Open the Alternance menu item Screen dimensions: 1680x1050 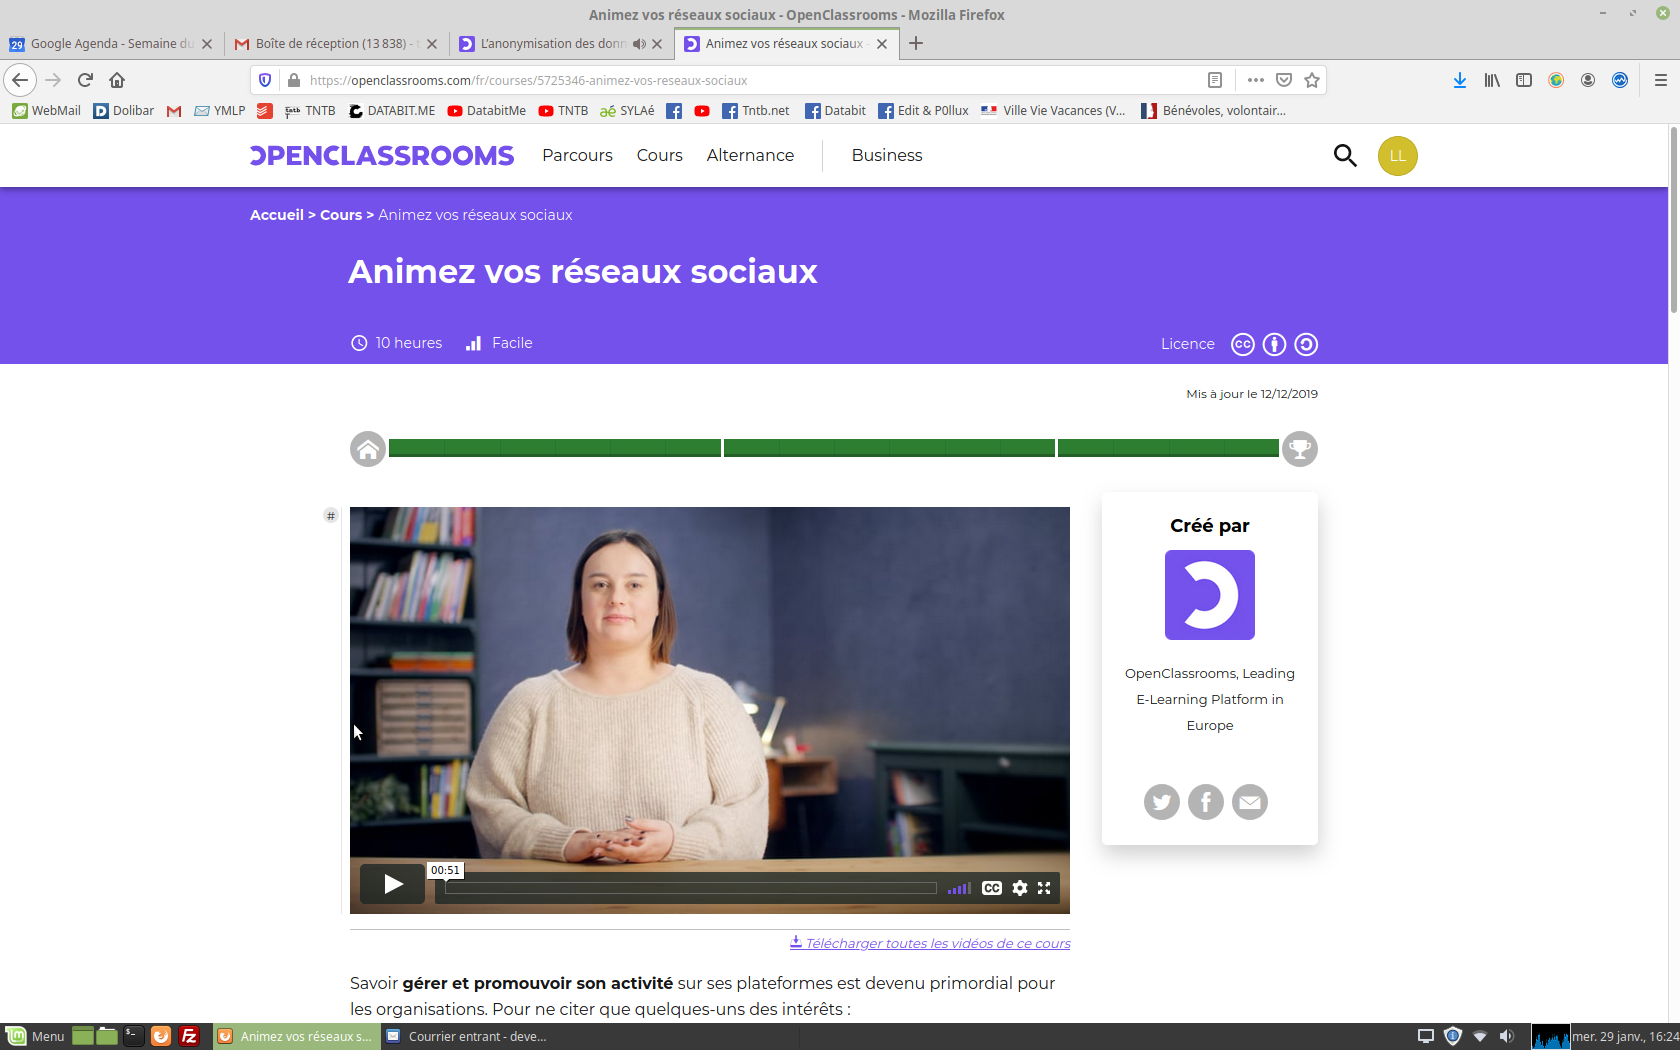point(750,155)
